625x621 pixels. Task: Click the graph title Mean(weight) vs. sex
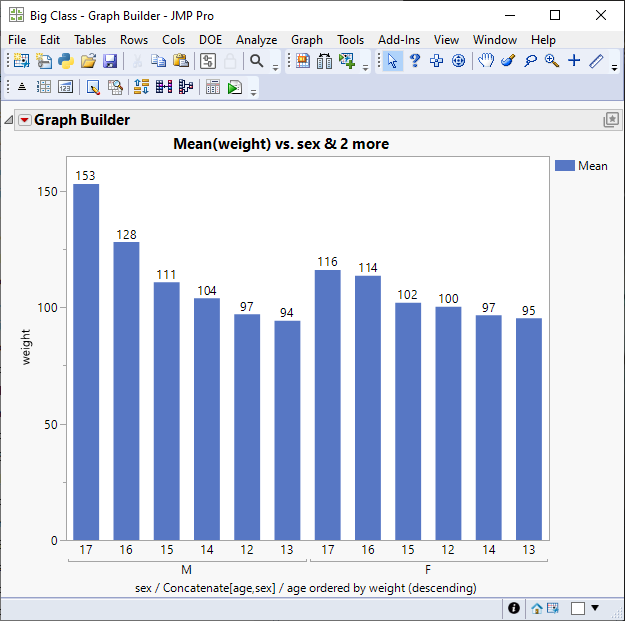tap(281, 144)
